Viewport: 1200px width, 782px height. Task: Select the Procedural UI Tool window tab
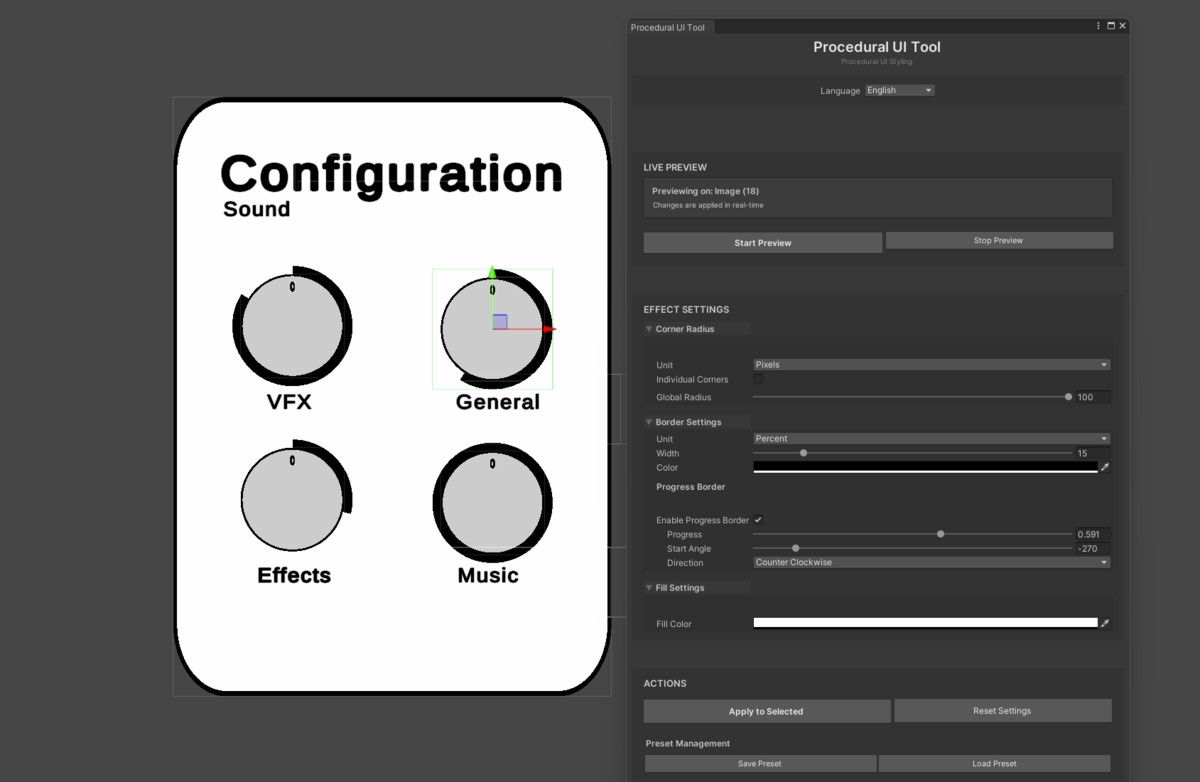tap(668, 27)
